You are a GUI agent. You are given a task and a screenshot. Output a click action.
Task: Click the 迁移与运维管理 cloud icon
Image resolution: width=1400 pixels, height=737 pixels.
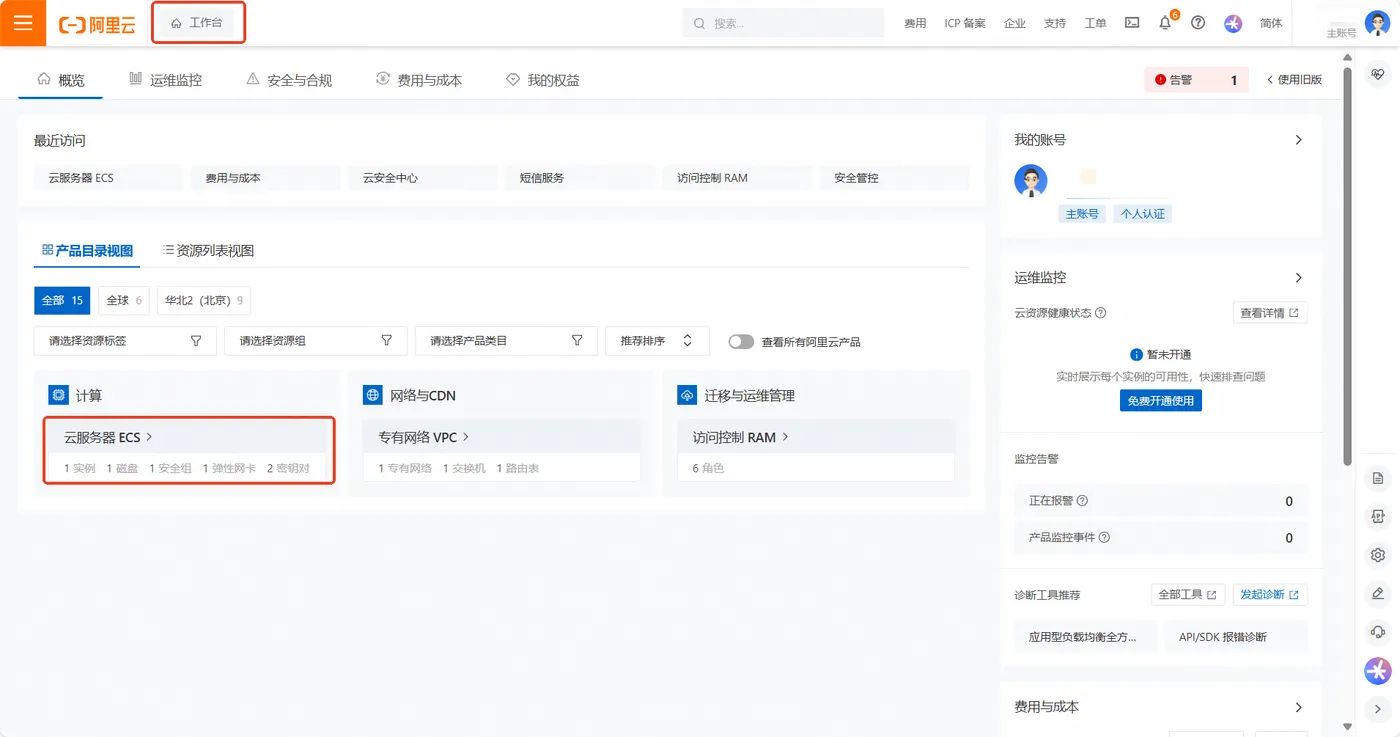pos(687,395)
